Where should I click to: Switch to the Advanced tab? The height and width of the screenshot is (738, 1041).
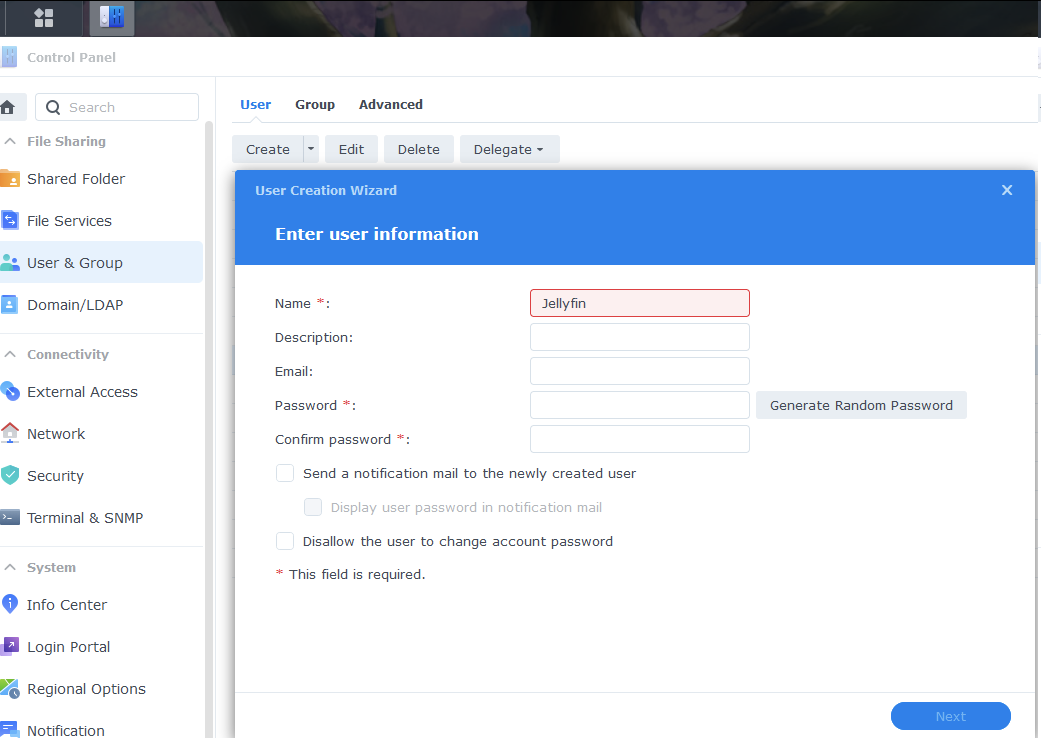pos(391,104)
